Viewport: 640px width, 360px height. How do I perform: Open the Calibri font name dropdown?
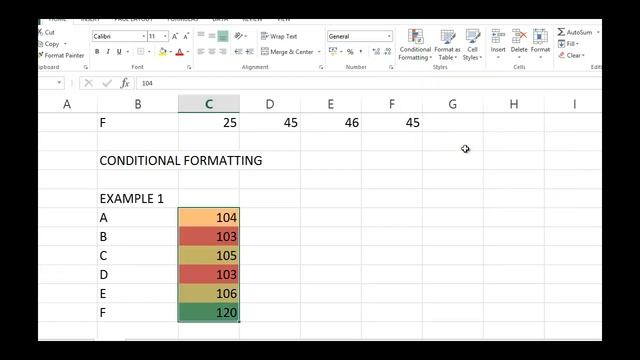(144, 36)
